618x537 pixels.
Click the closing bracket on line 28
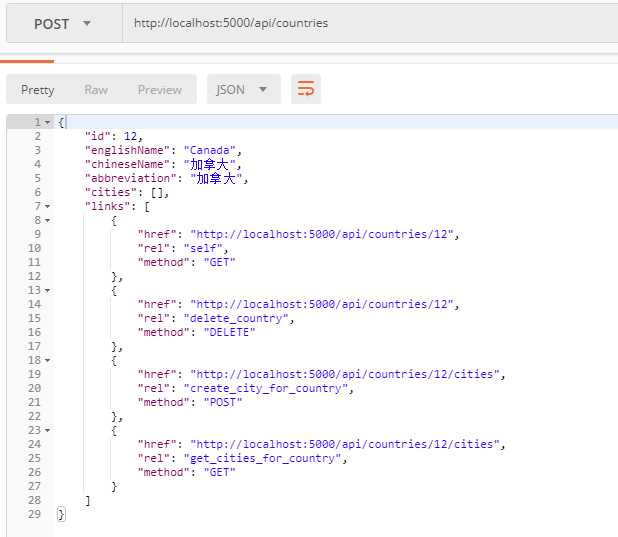[88, 501]
